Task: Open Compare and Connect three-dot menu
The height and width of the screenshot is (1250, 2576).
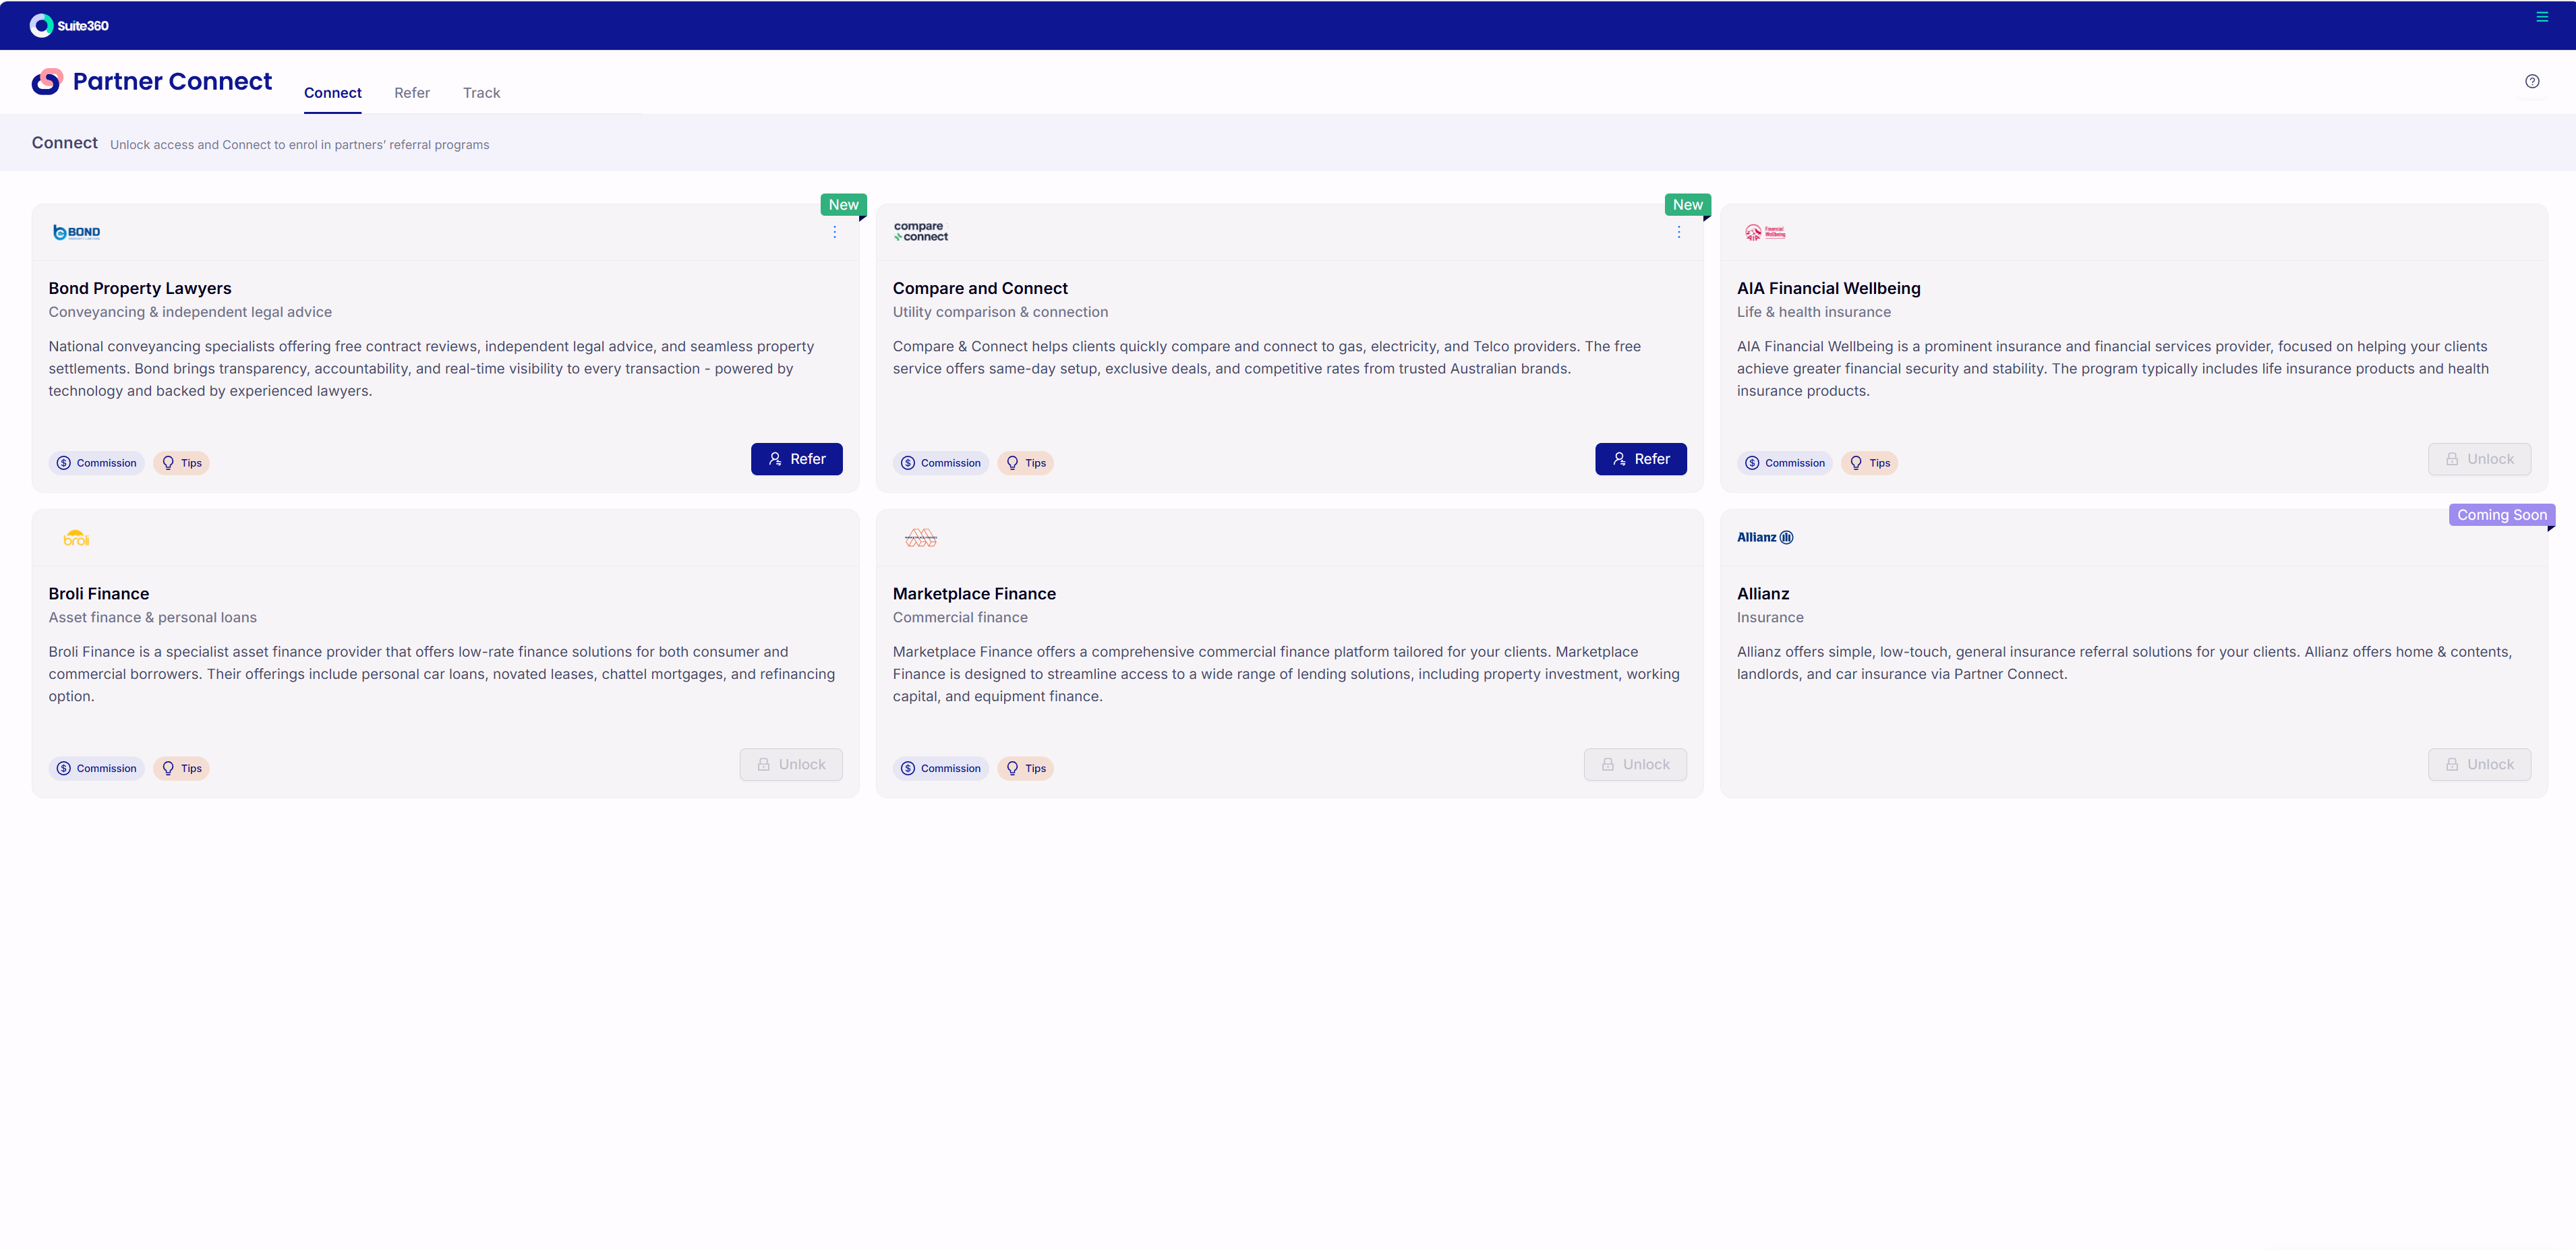Action: click(x=1678, y=232)
